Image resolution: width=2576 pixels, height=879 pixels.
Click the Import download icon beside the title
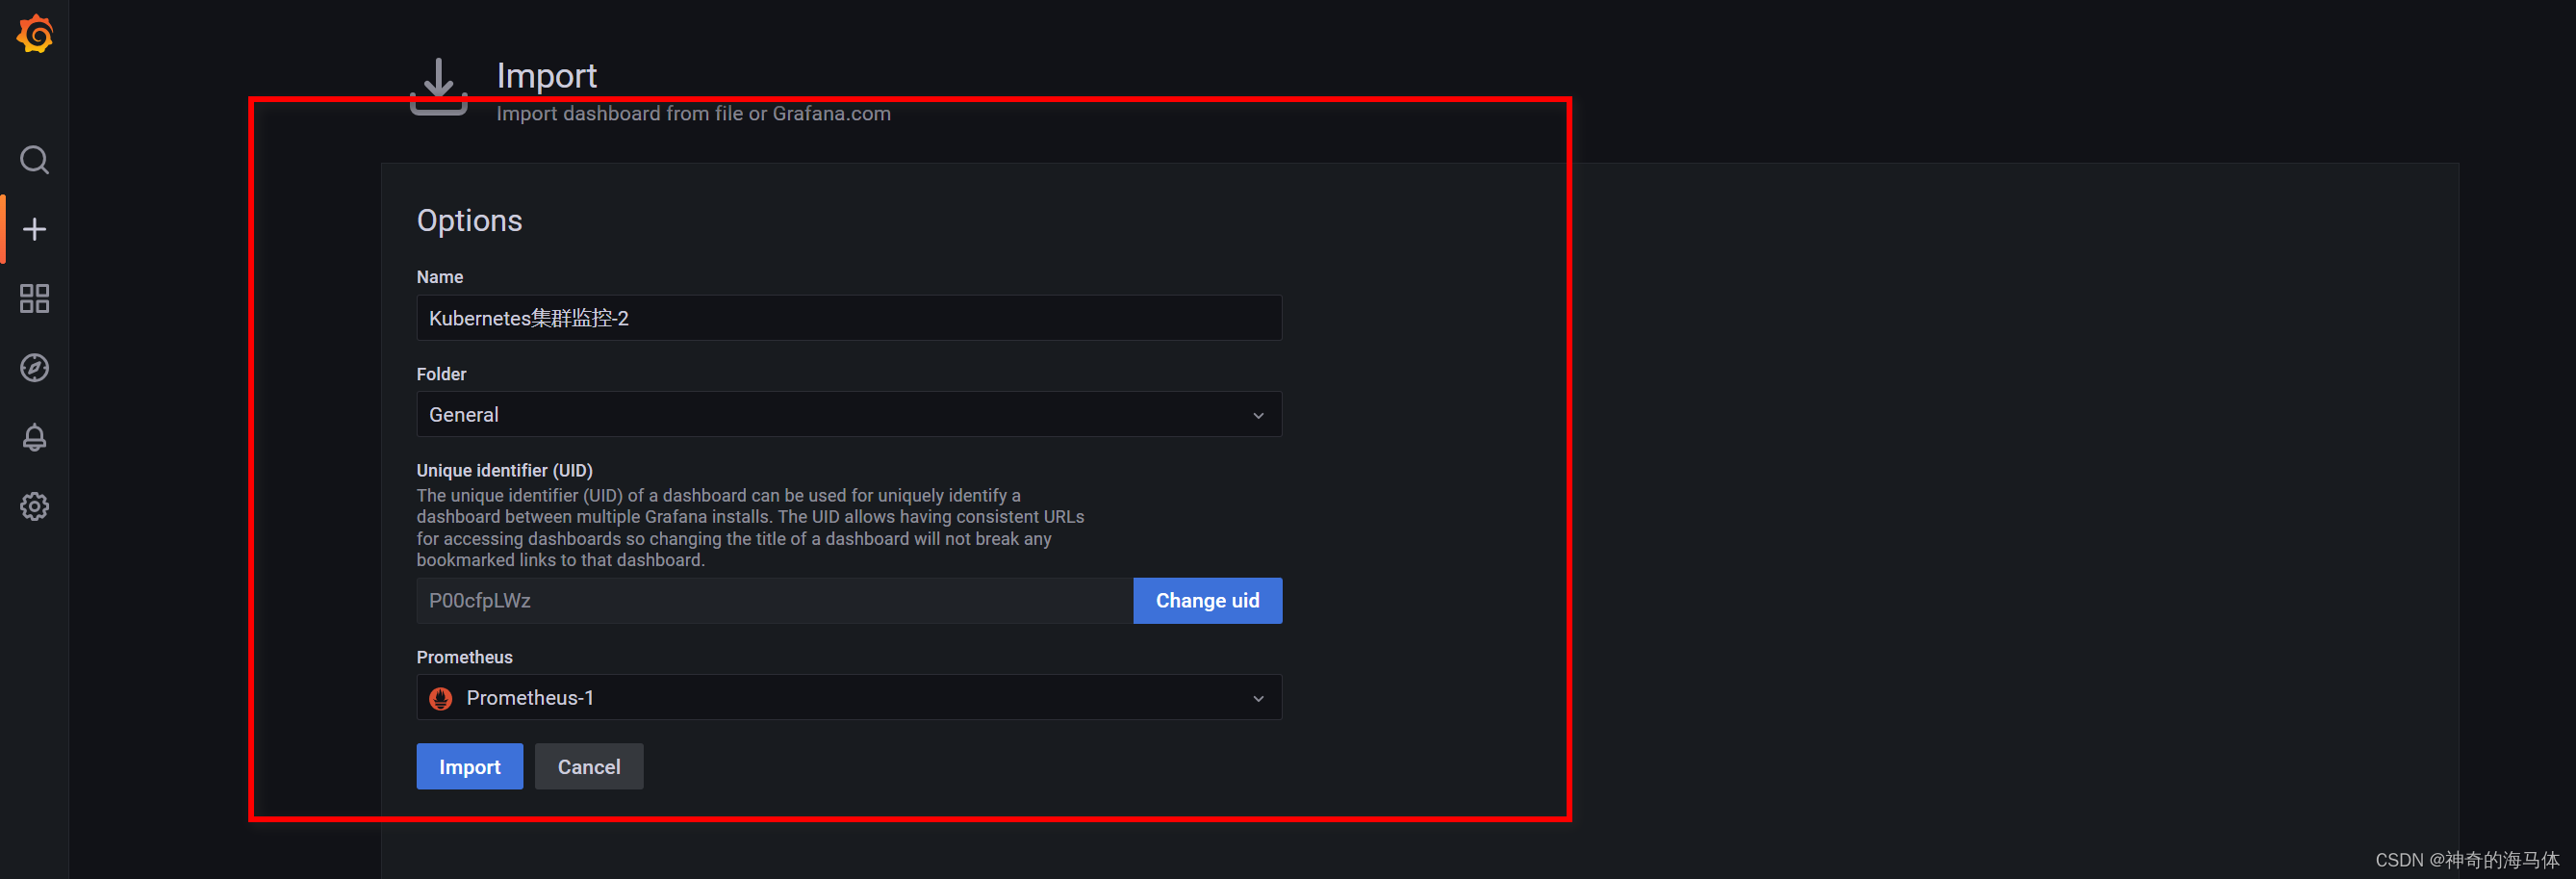[439, 86]
